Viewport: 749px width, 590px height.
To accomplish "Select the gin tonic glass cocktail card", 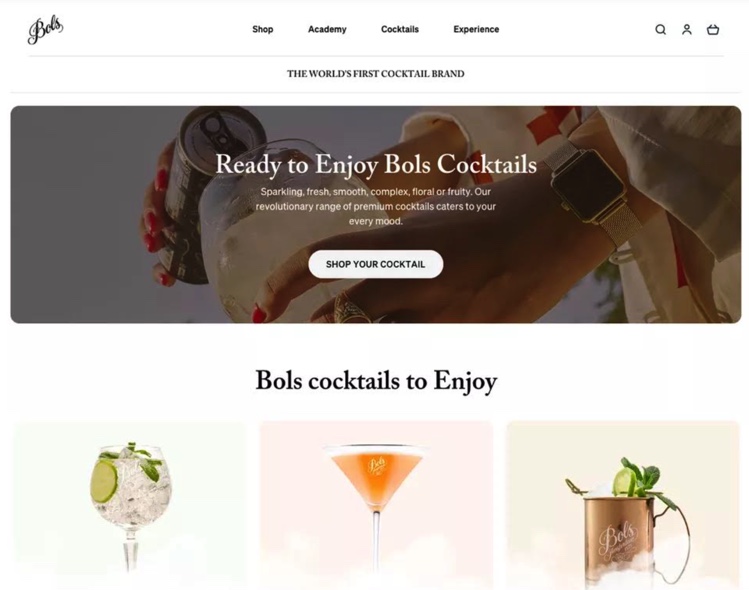I will 130,505.
